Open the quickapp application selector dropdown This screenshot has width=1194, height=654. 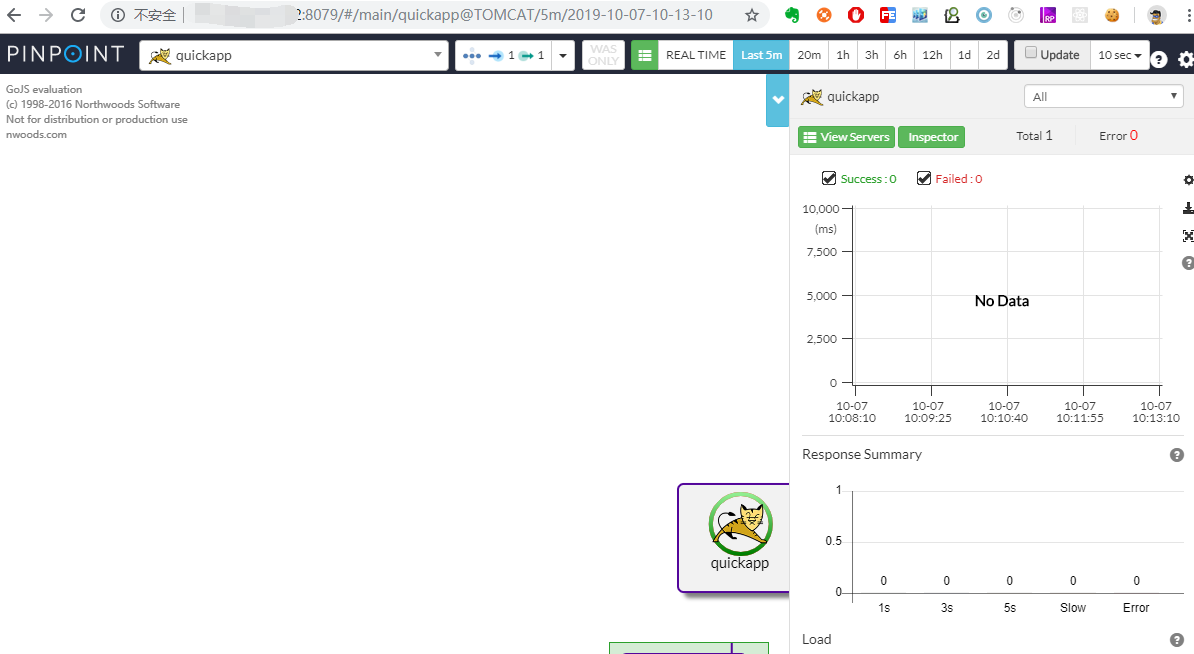click(294, 55)
